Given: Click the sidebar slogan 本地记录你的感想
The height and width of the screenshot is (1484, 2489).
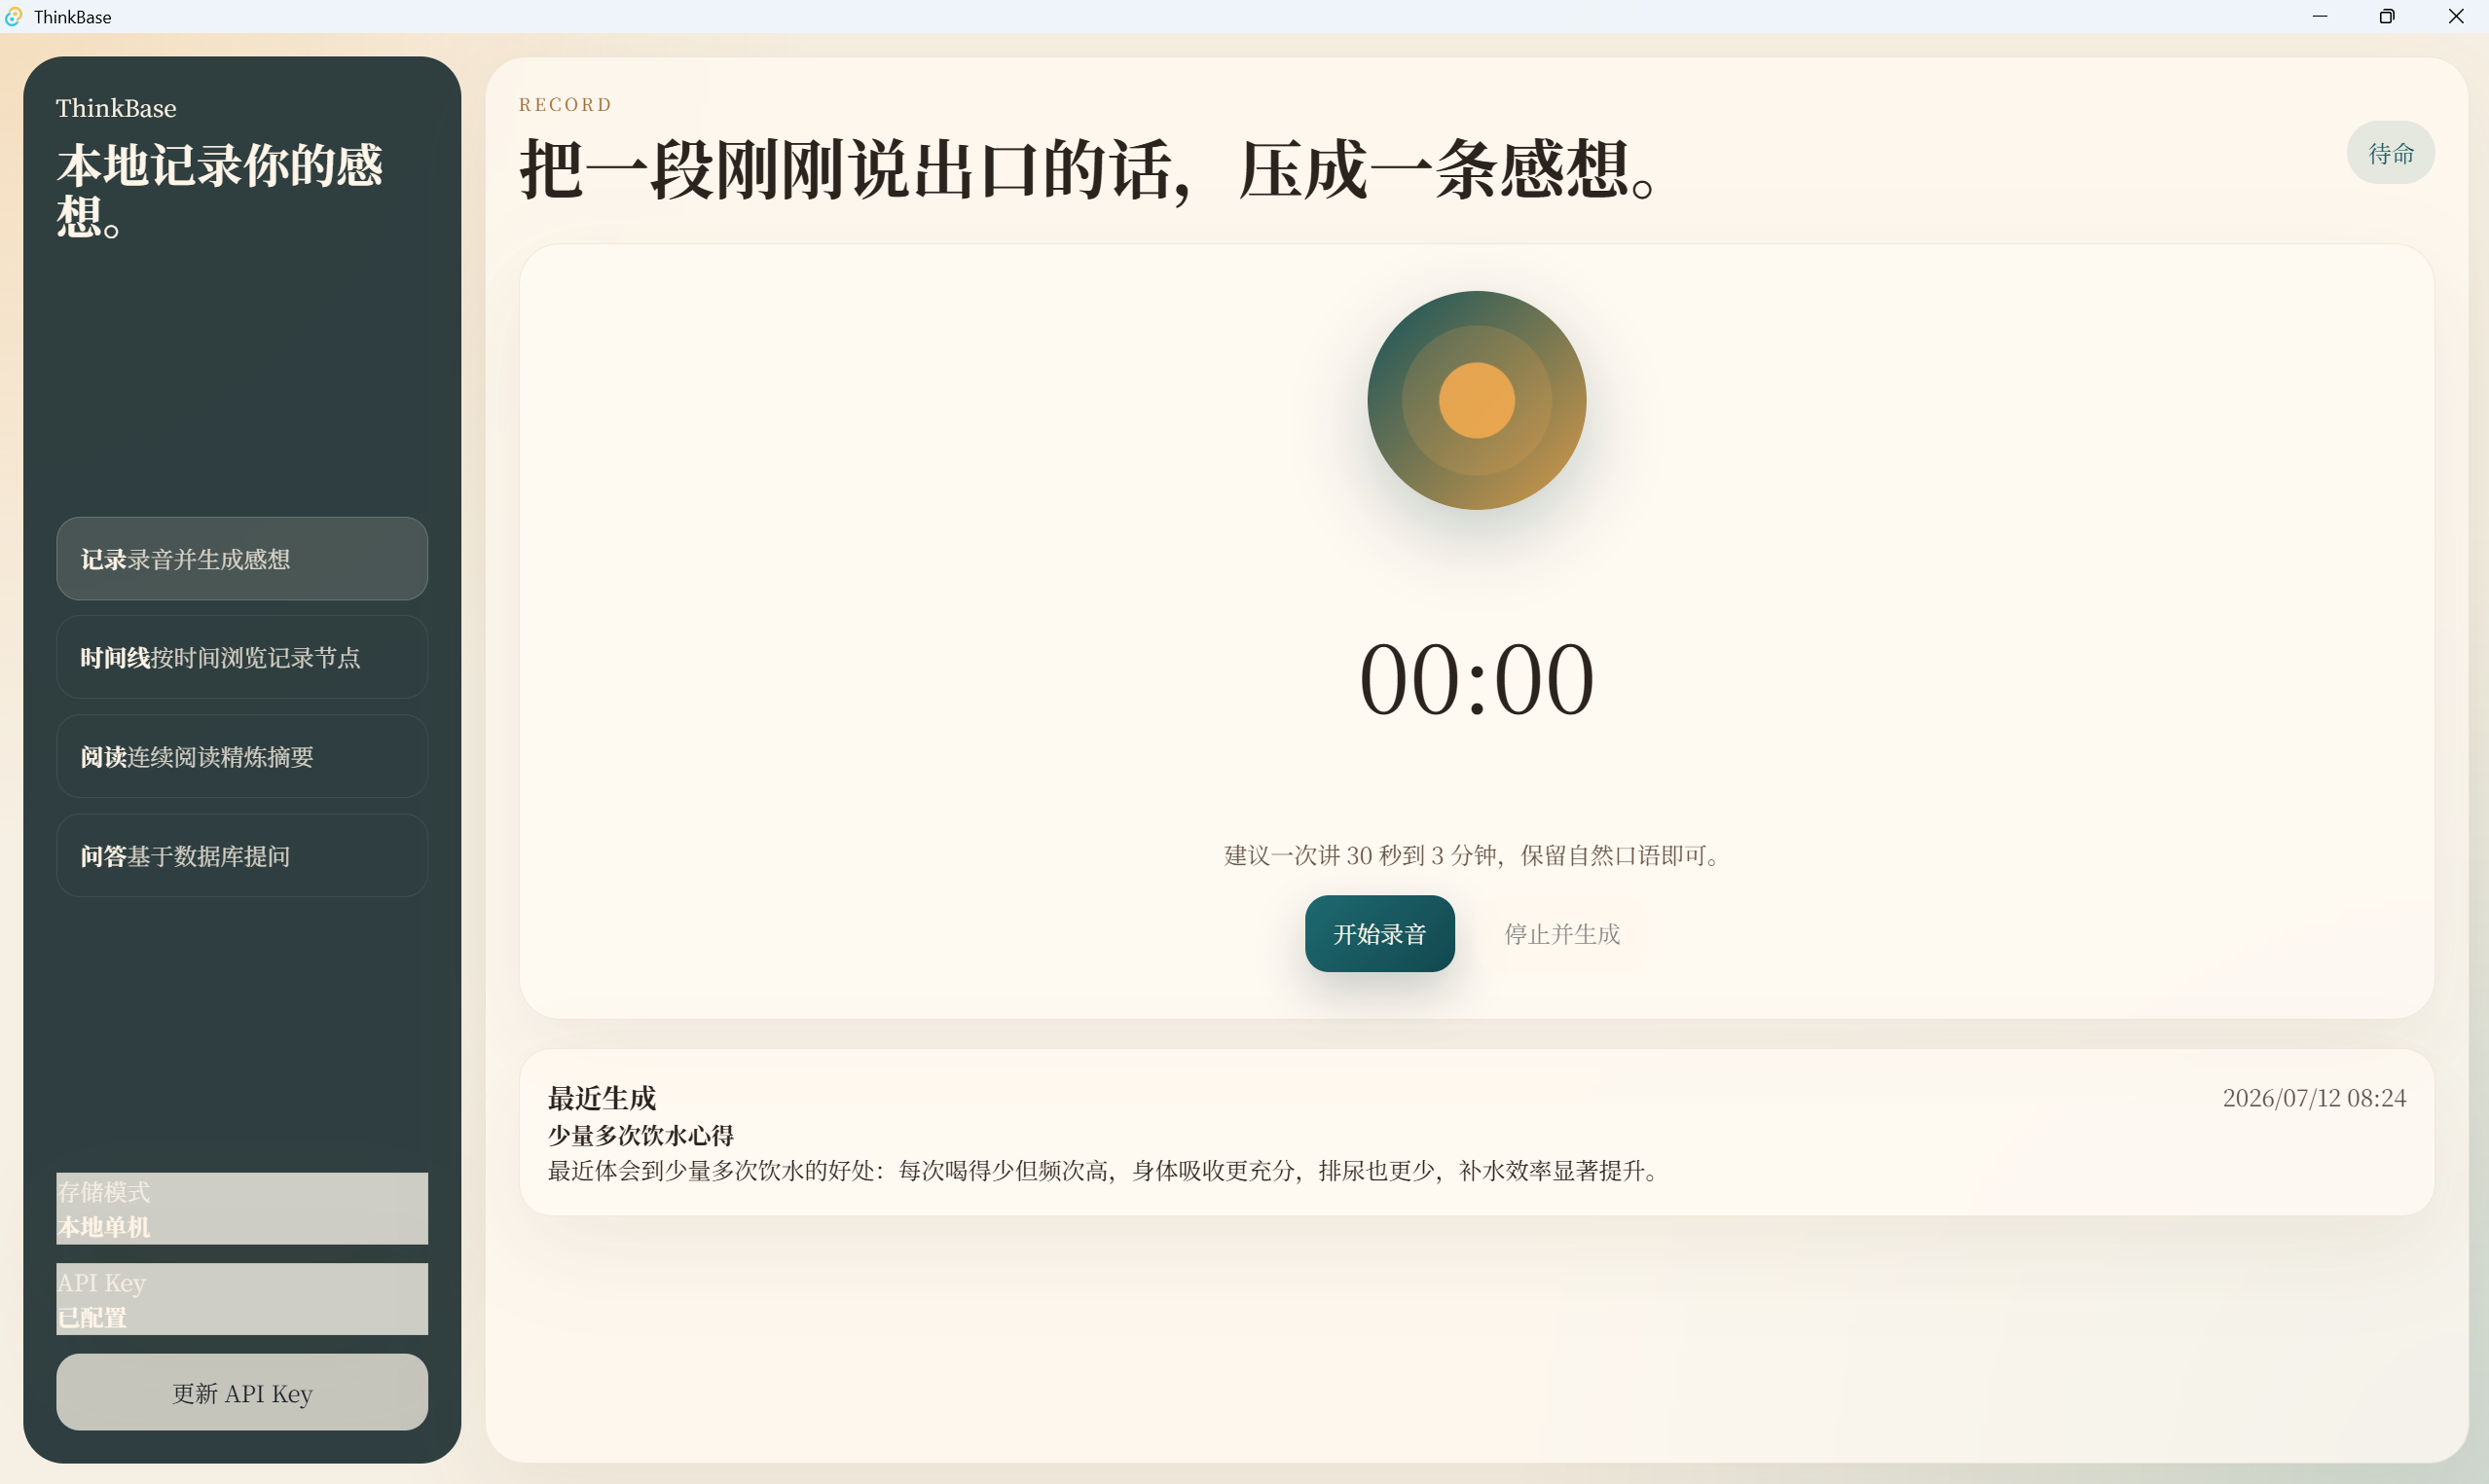Looking at the screenshot, I should click(x=219, y=190).
